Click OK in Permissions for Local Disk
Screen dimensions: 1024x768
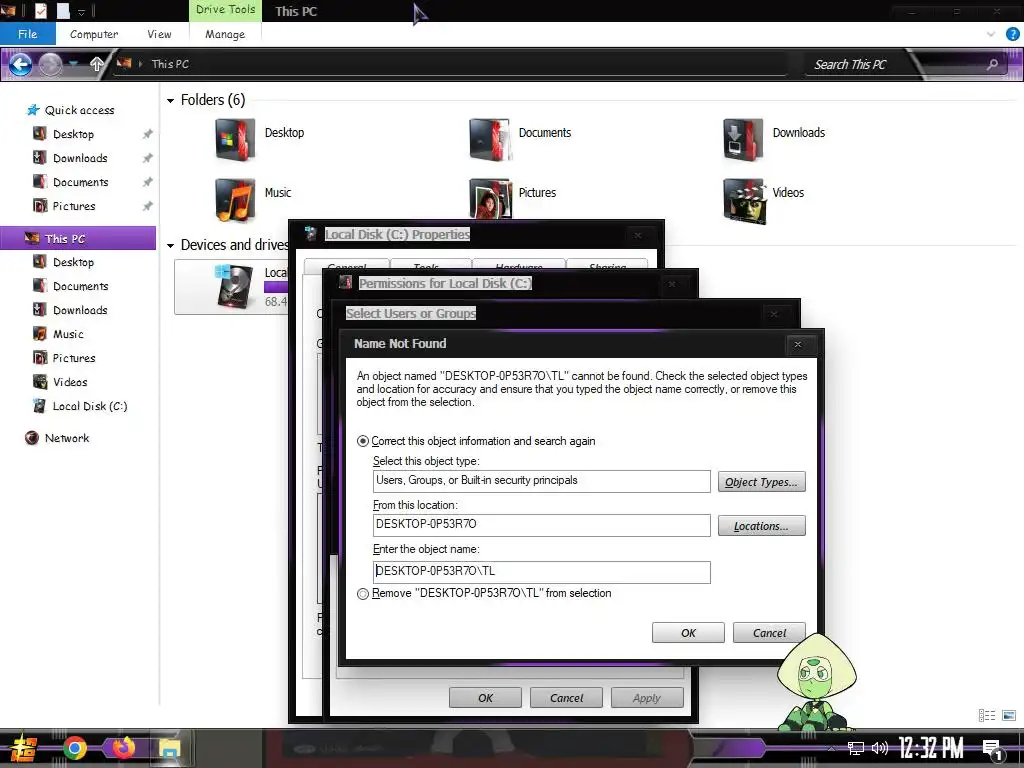485,697
